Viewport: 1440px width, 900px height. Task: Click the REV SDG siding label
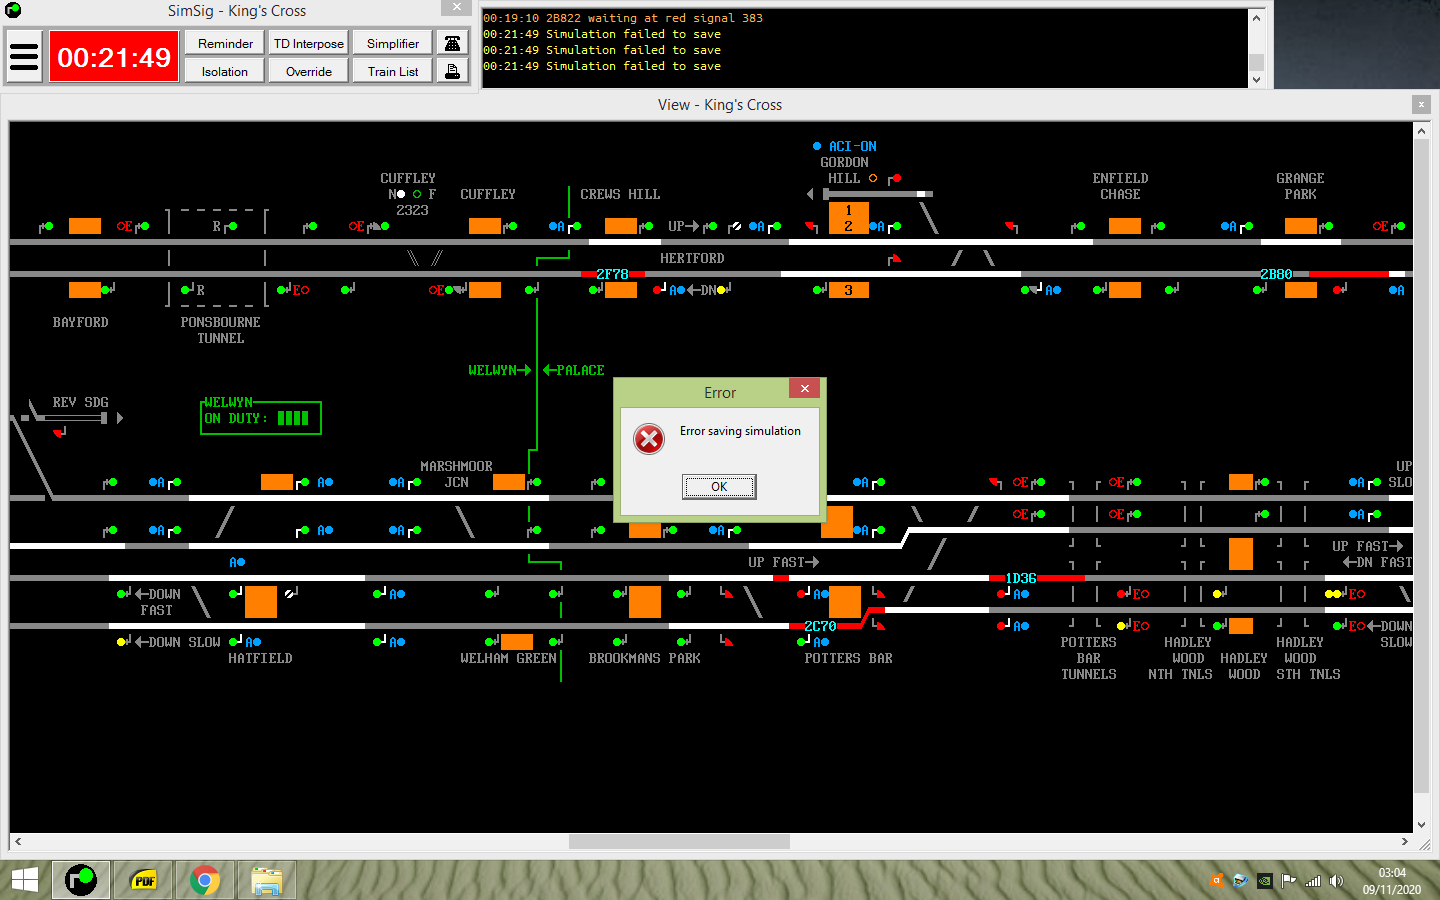[80, 402]
